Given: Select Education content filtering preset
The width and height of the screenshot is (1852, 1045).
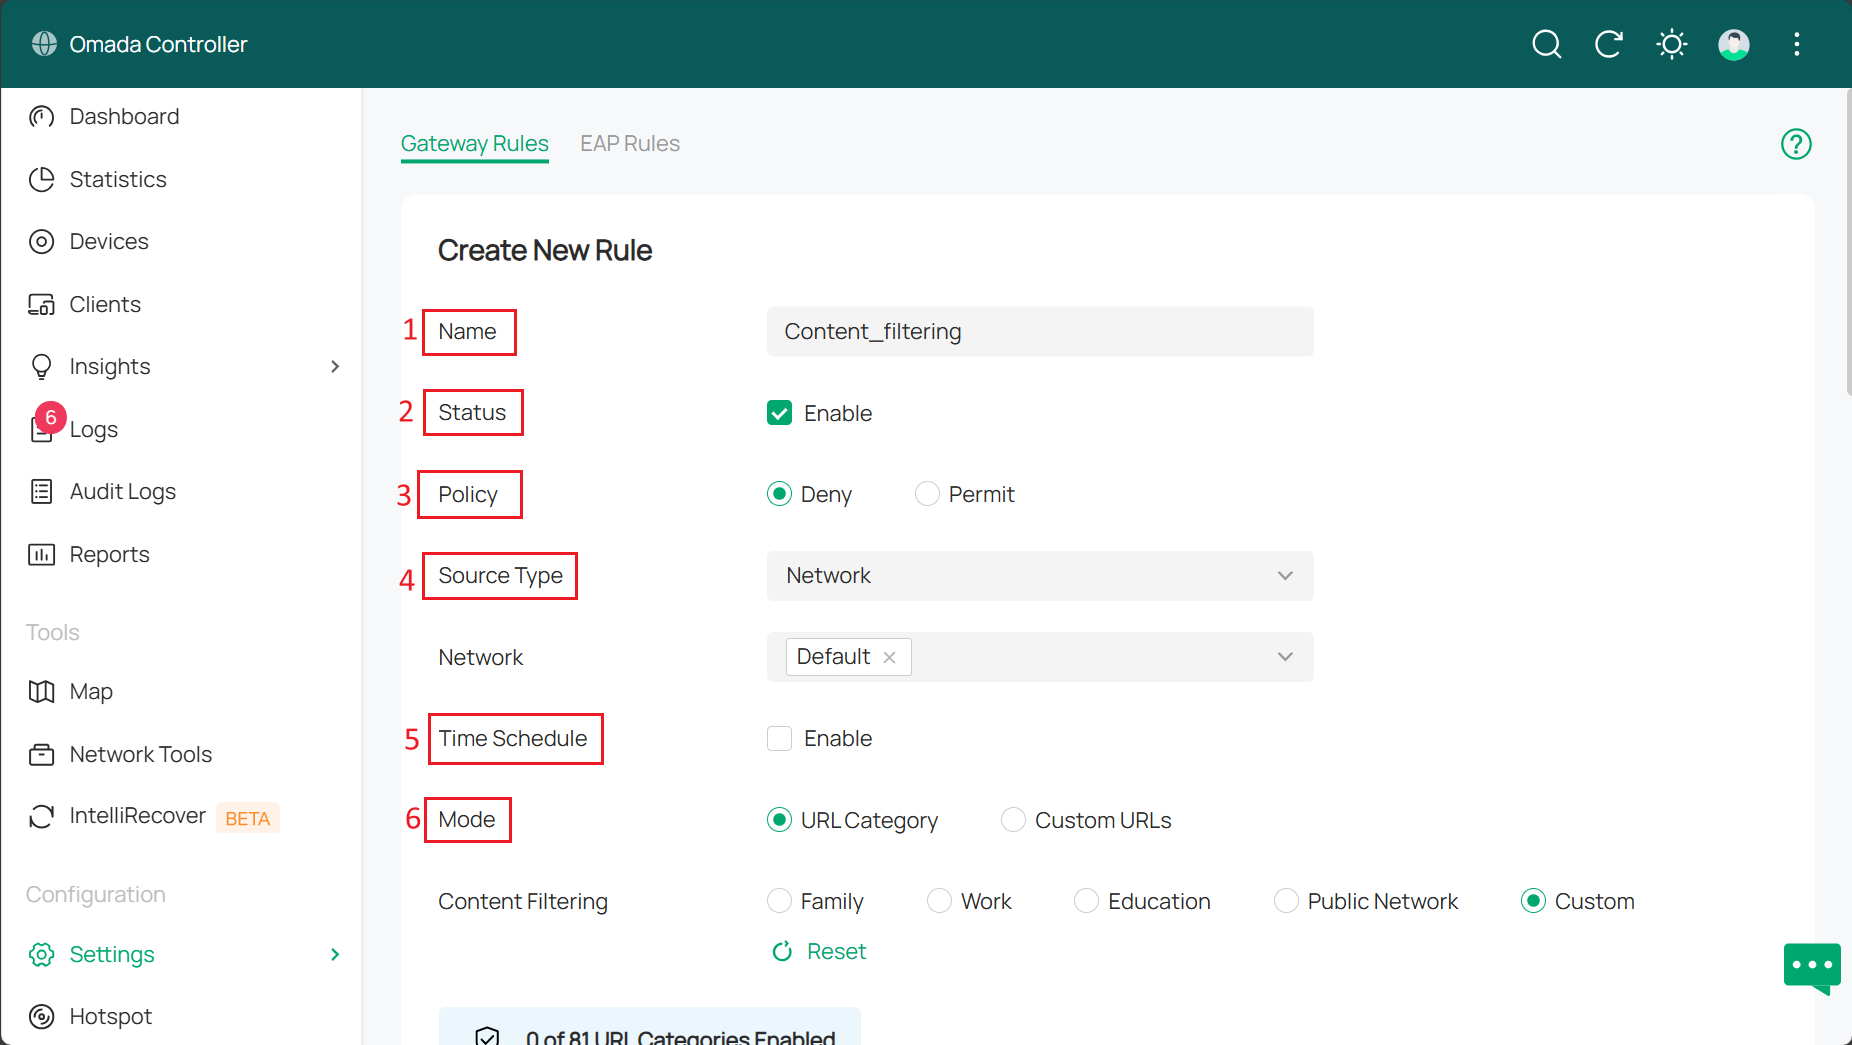Looking at the screenshot, I should coord(1086,901).
